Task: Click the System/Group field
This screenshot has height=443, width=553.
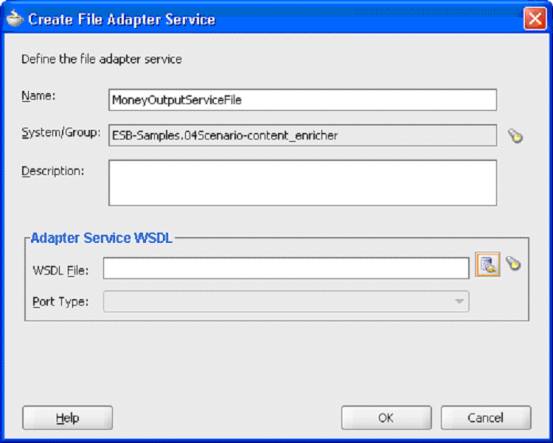Action: click(303, 135)
